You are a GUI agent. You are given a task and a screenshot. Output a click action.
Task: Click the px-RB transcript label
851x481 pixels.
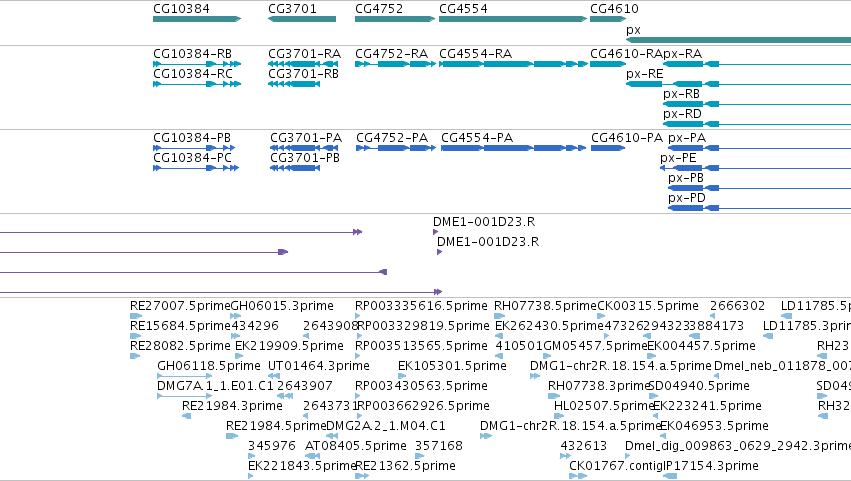coord(682,94)
